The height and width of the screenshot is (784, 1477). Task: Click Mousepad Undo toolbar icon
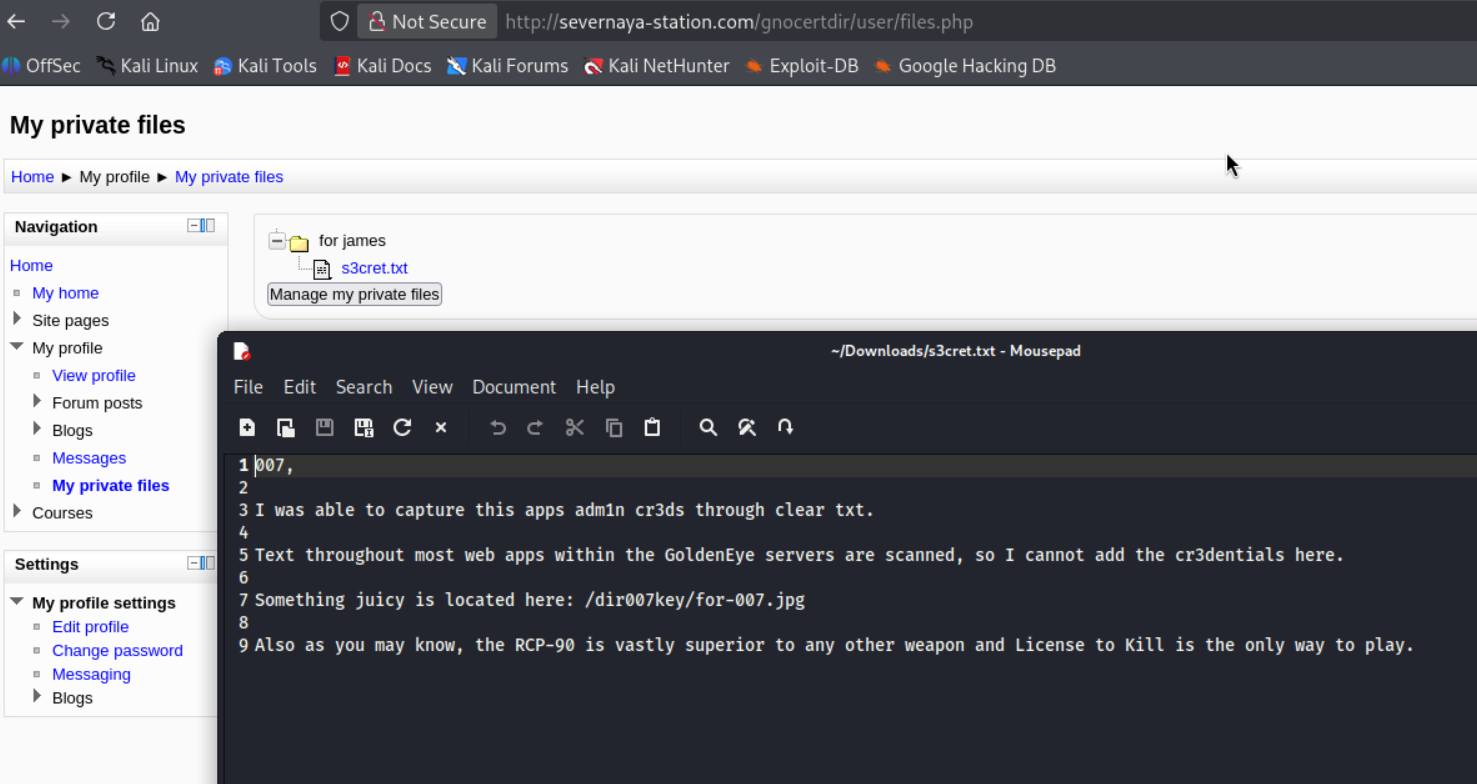498,428
